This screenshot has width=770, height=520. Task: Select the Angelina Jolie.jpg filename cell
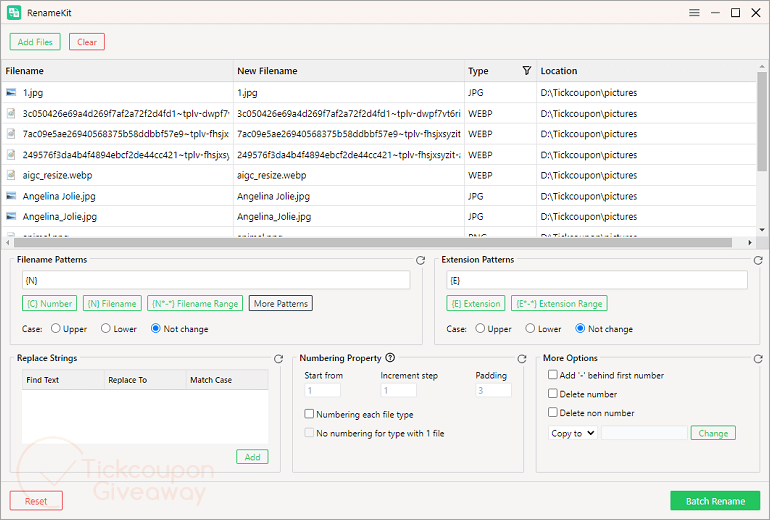tap(117, 196)
